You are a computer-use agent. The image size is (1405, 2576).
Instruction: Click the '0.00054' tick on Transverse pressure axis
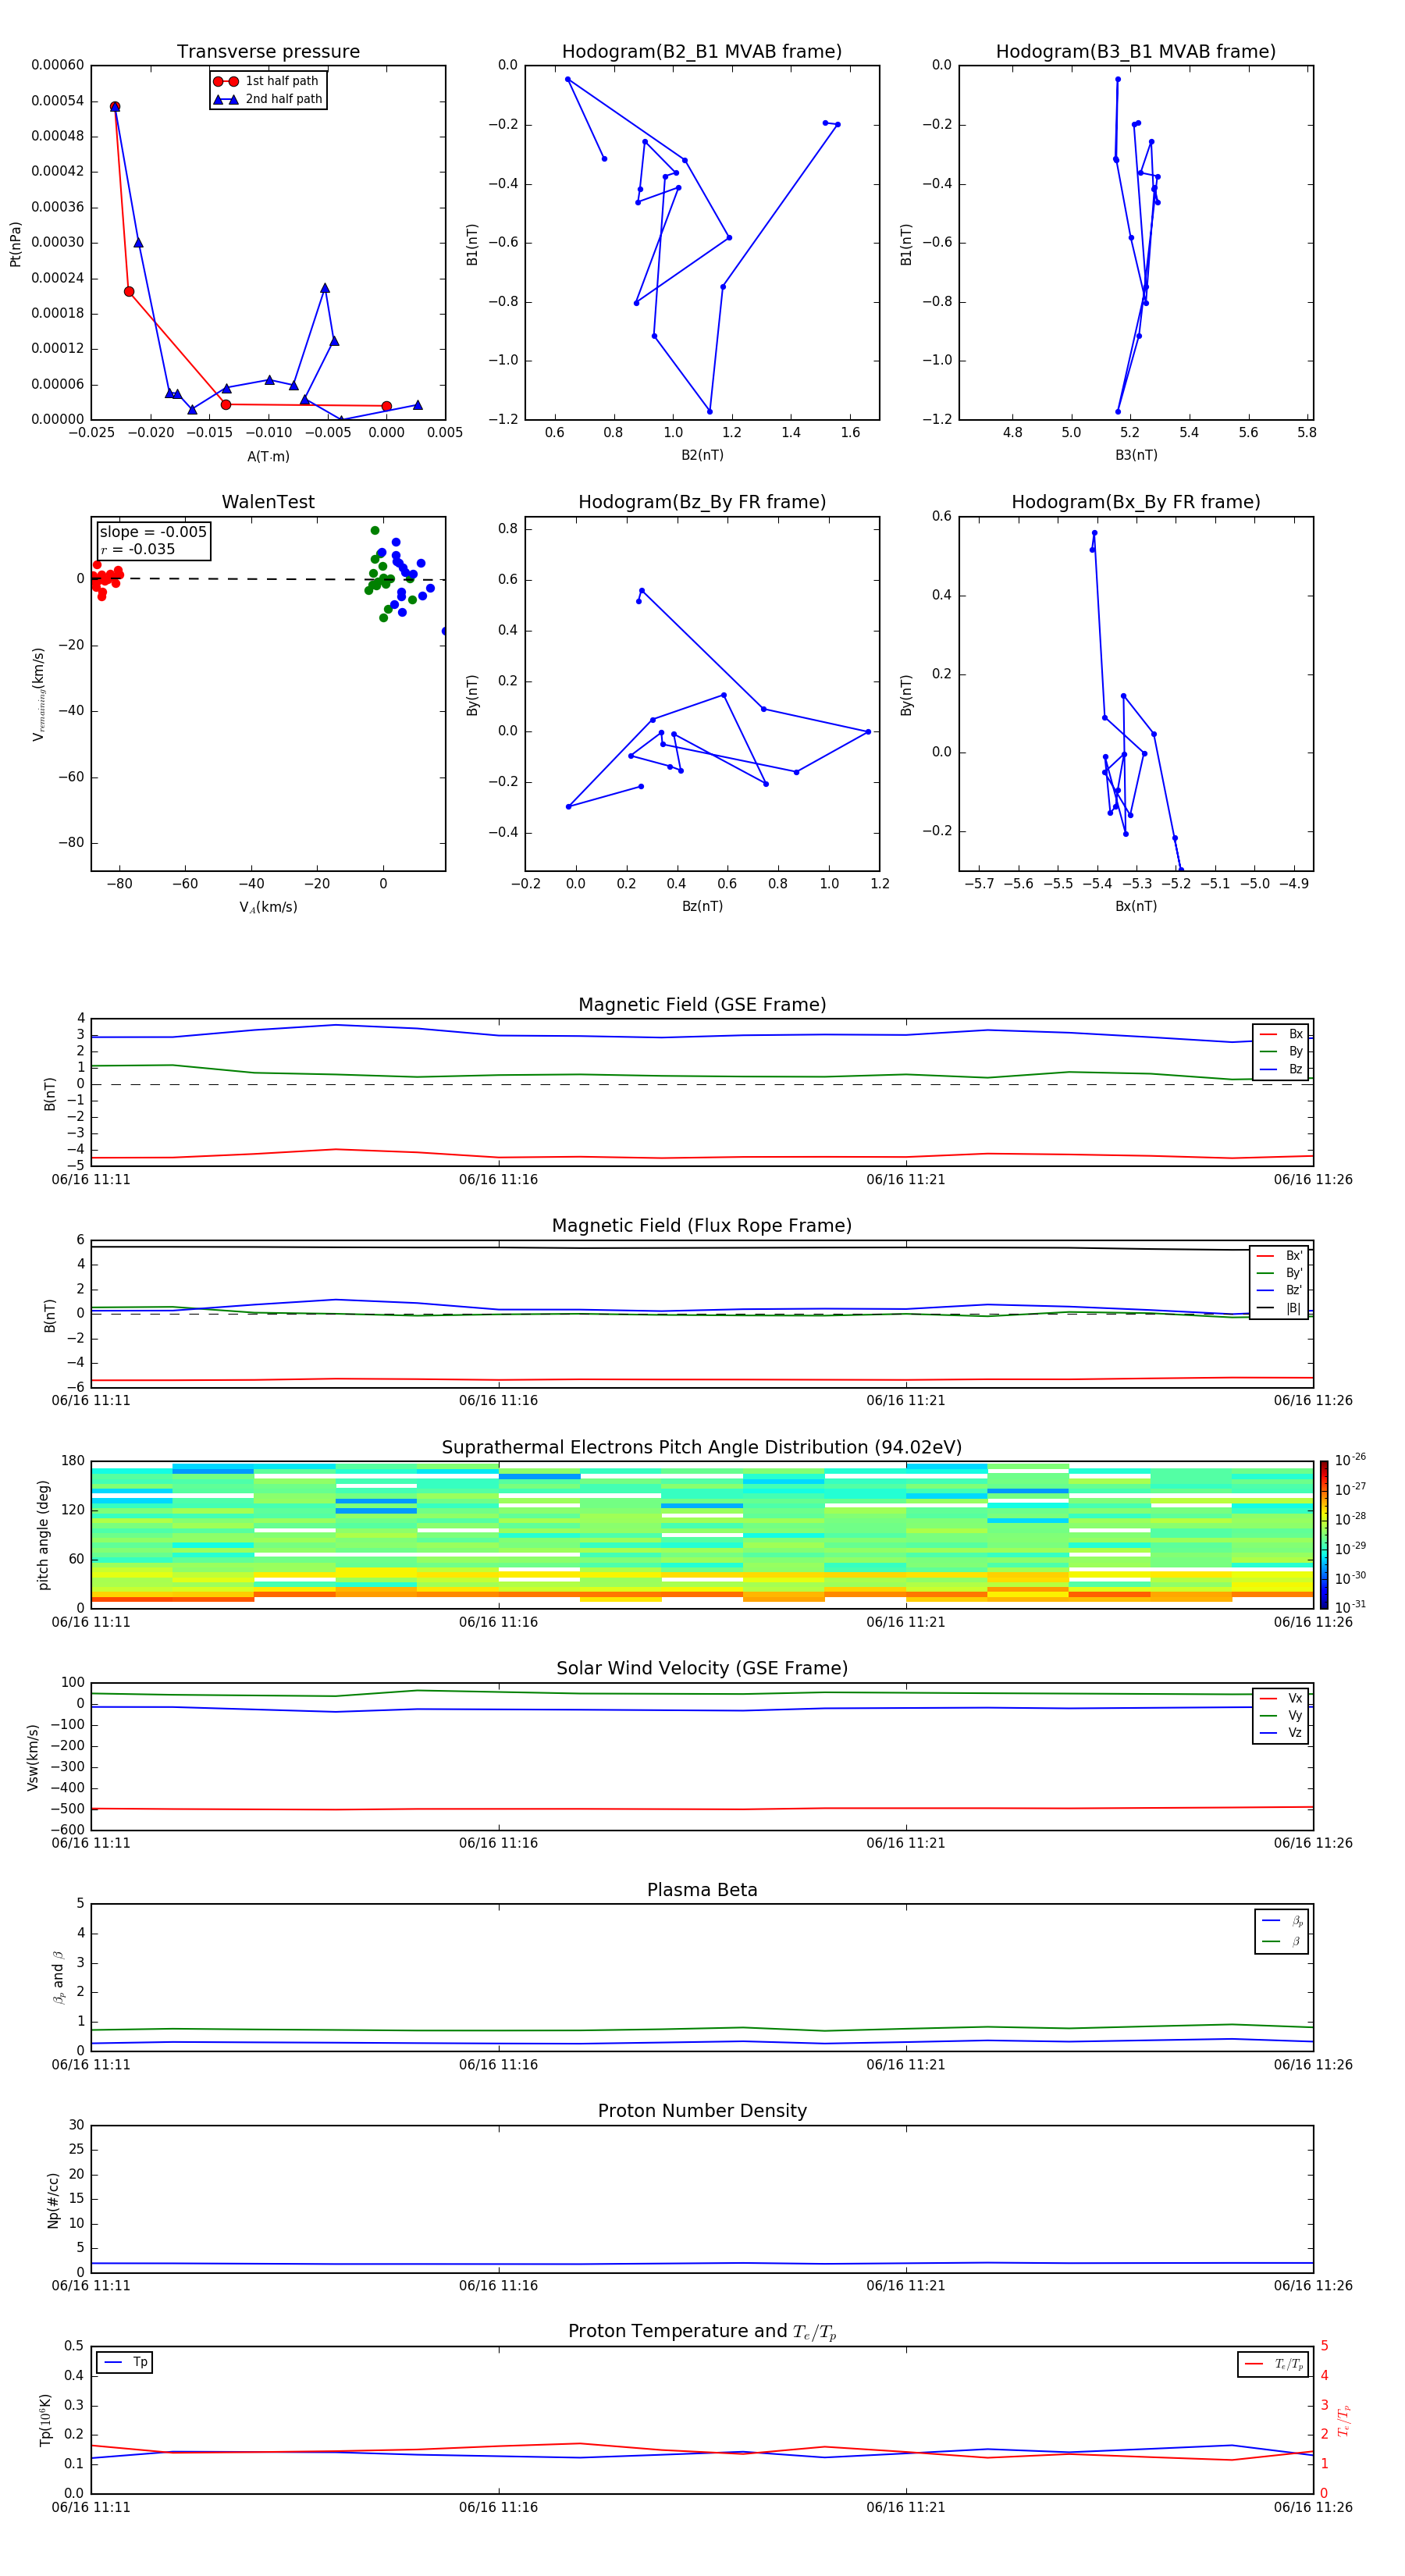(57, 101)
